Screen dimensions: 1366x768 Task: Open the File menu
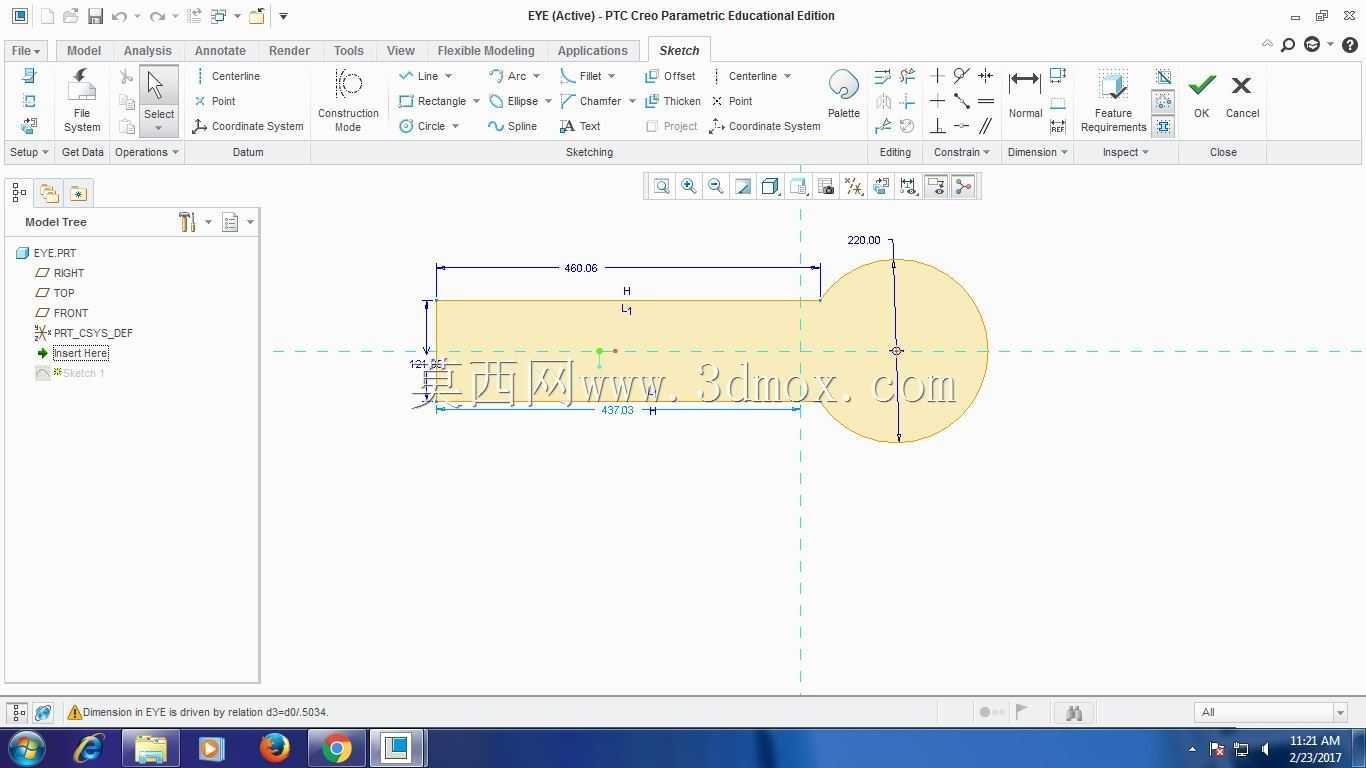[x=26, y=50]
